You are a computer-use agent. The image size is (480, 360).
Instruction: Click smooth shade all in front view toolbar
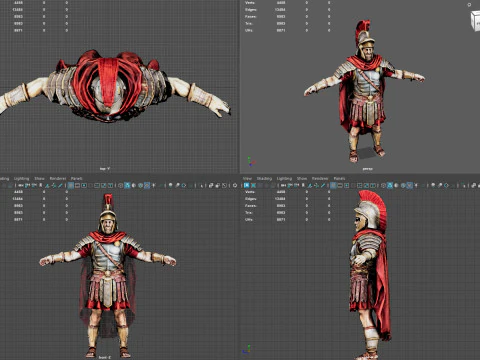coord(127,185)
